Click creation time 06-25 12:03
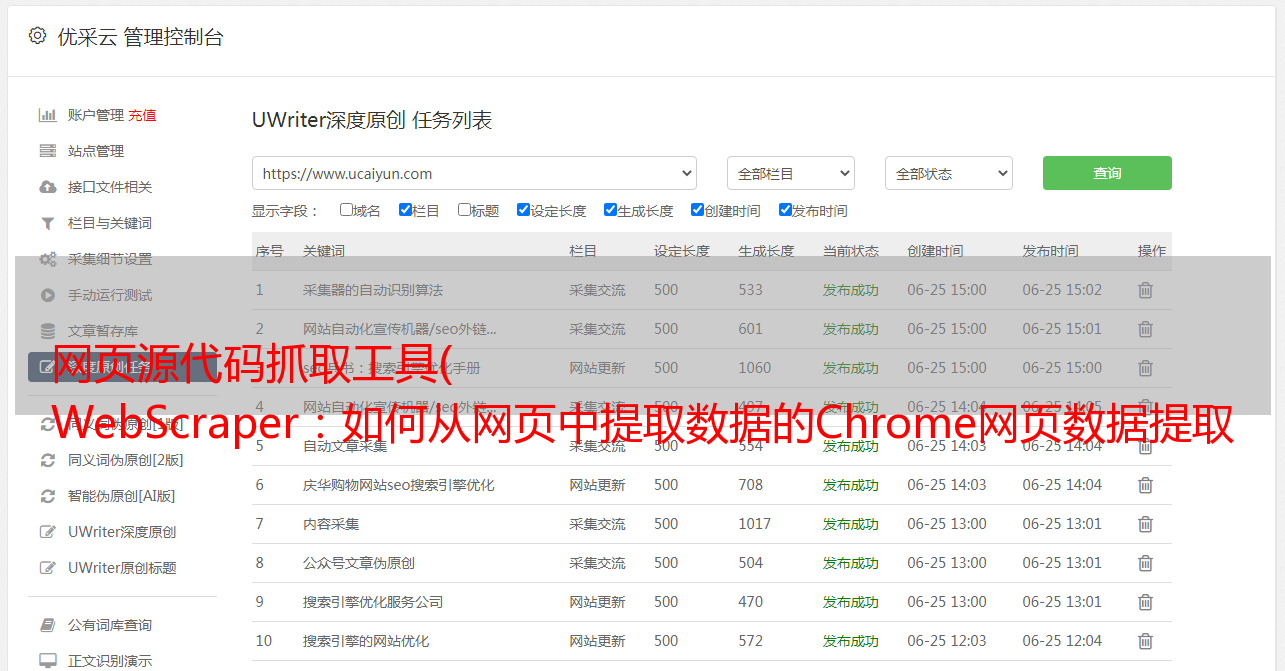 (x=947, y=641)
